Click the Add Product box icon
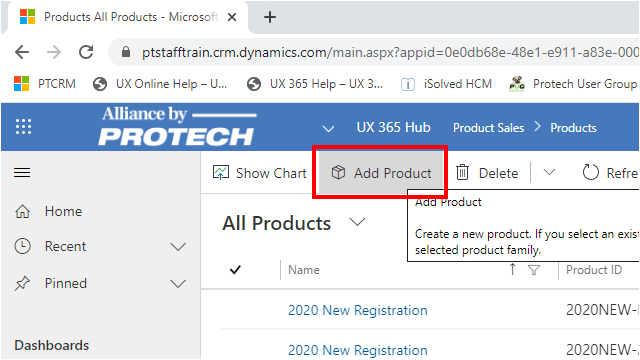 tap(338, 173)
